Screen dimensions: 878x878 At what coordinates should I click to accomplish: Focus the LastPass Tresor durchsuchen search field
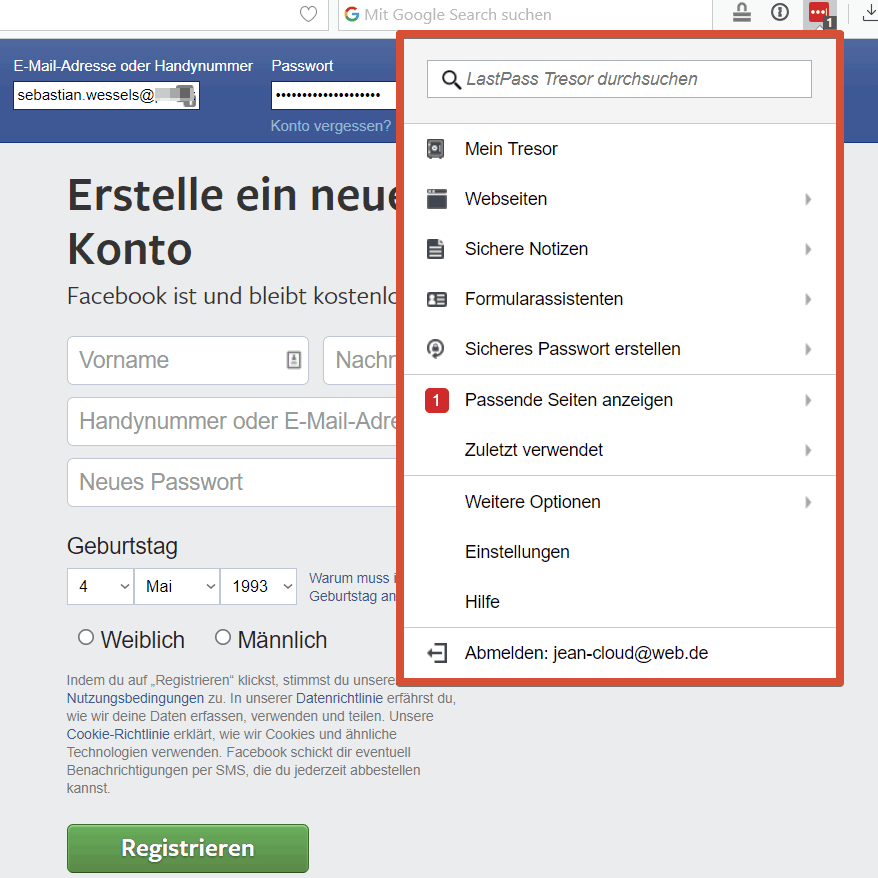pos(619,79)
